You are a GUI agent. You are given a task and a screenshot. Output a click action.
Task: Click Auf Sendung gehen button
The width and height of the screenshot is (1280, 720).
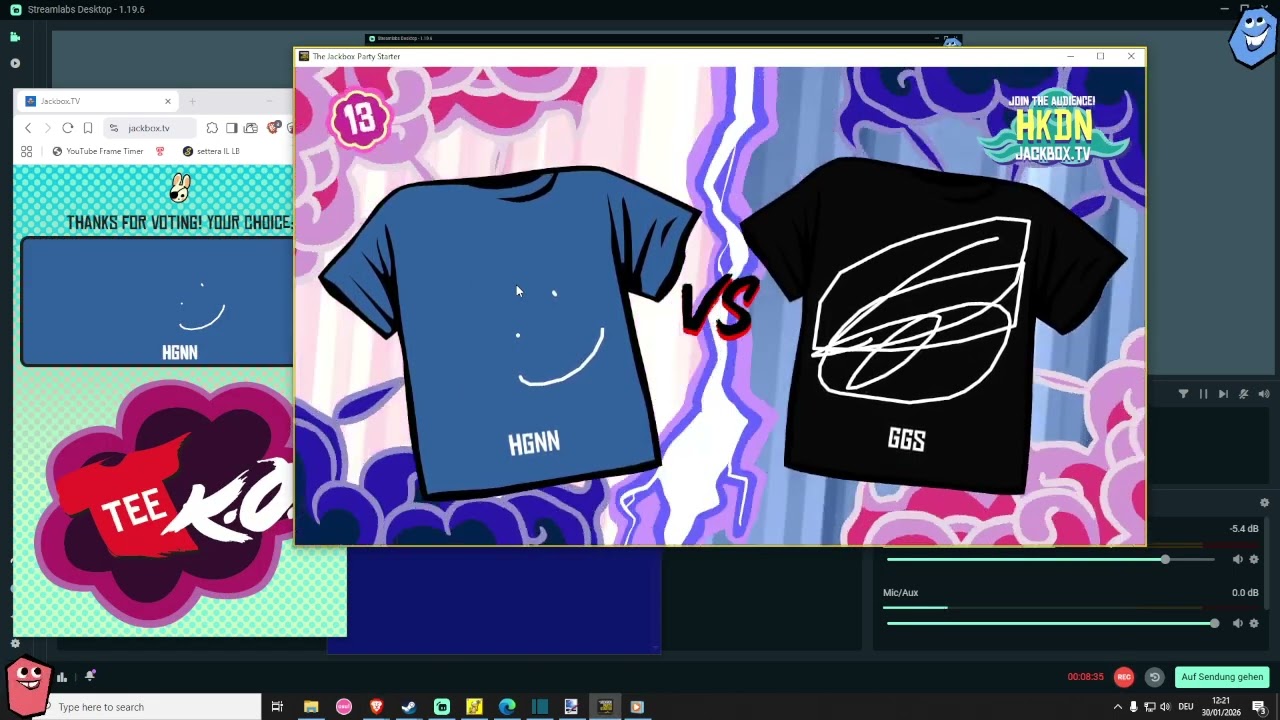(x=1222, y=677)
